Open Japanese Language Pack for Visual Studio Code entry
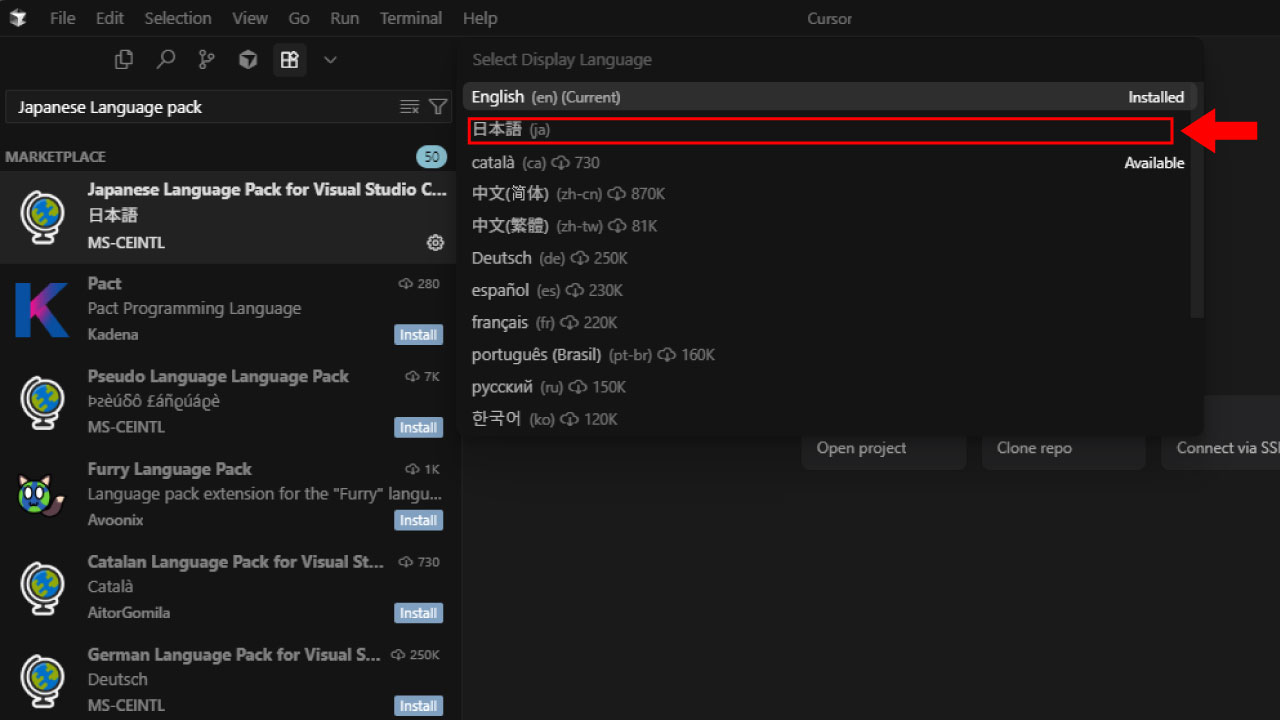Image resolution: width=1280 pixels, height=720 pixels. coord(230,217)
